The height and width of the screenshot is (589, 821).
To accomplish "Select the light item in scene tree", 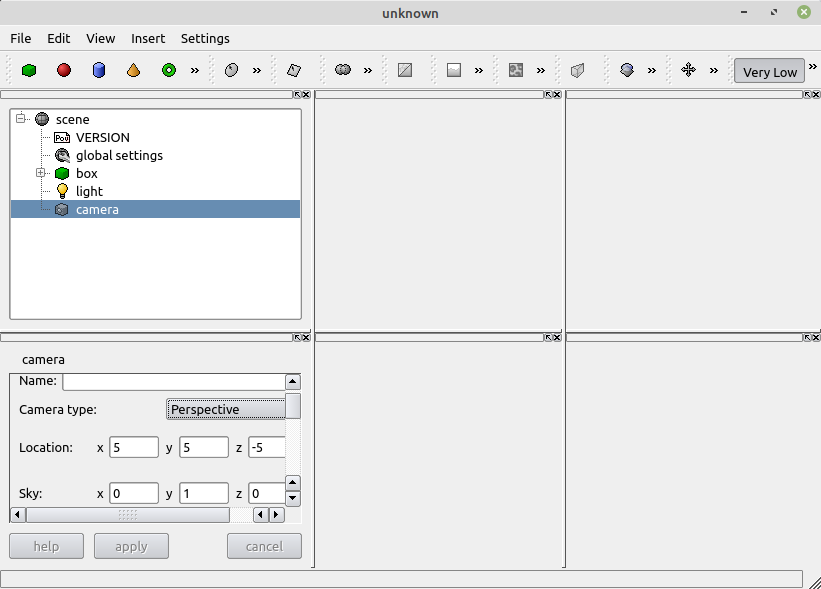I will pyautogui.click(x=89, y=191).
